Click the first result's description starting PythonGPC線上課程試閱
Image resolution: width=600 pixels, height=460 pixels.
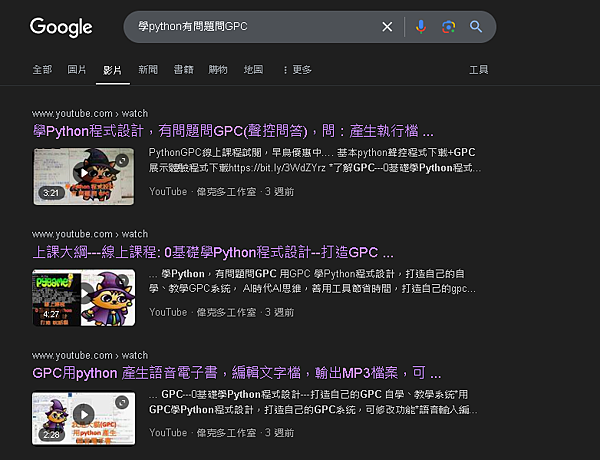point(315,160)
